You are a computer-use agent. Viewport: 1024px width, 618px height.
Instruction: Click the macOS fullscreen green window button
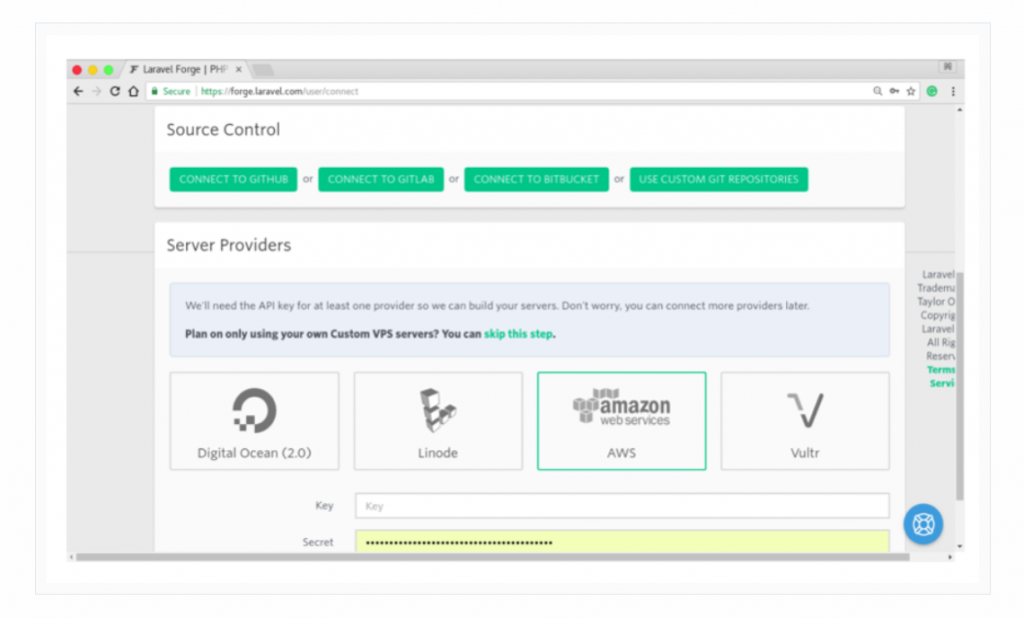pos(108,69)
